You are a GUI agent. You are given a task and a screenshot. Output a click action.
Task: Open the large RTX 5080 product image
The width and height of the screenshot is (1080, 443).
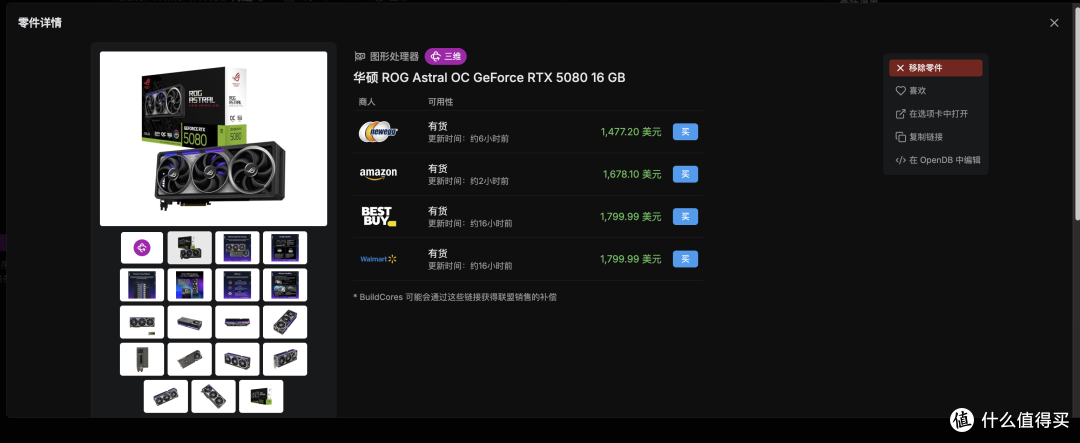coord(214,138)
